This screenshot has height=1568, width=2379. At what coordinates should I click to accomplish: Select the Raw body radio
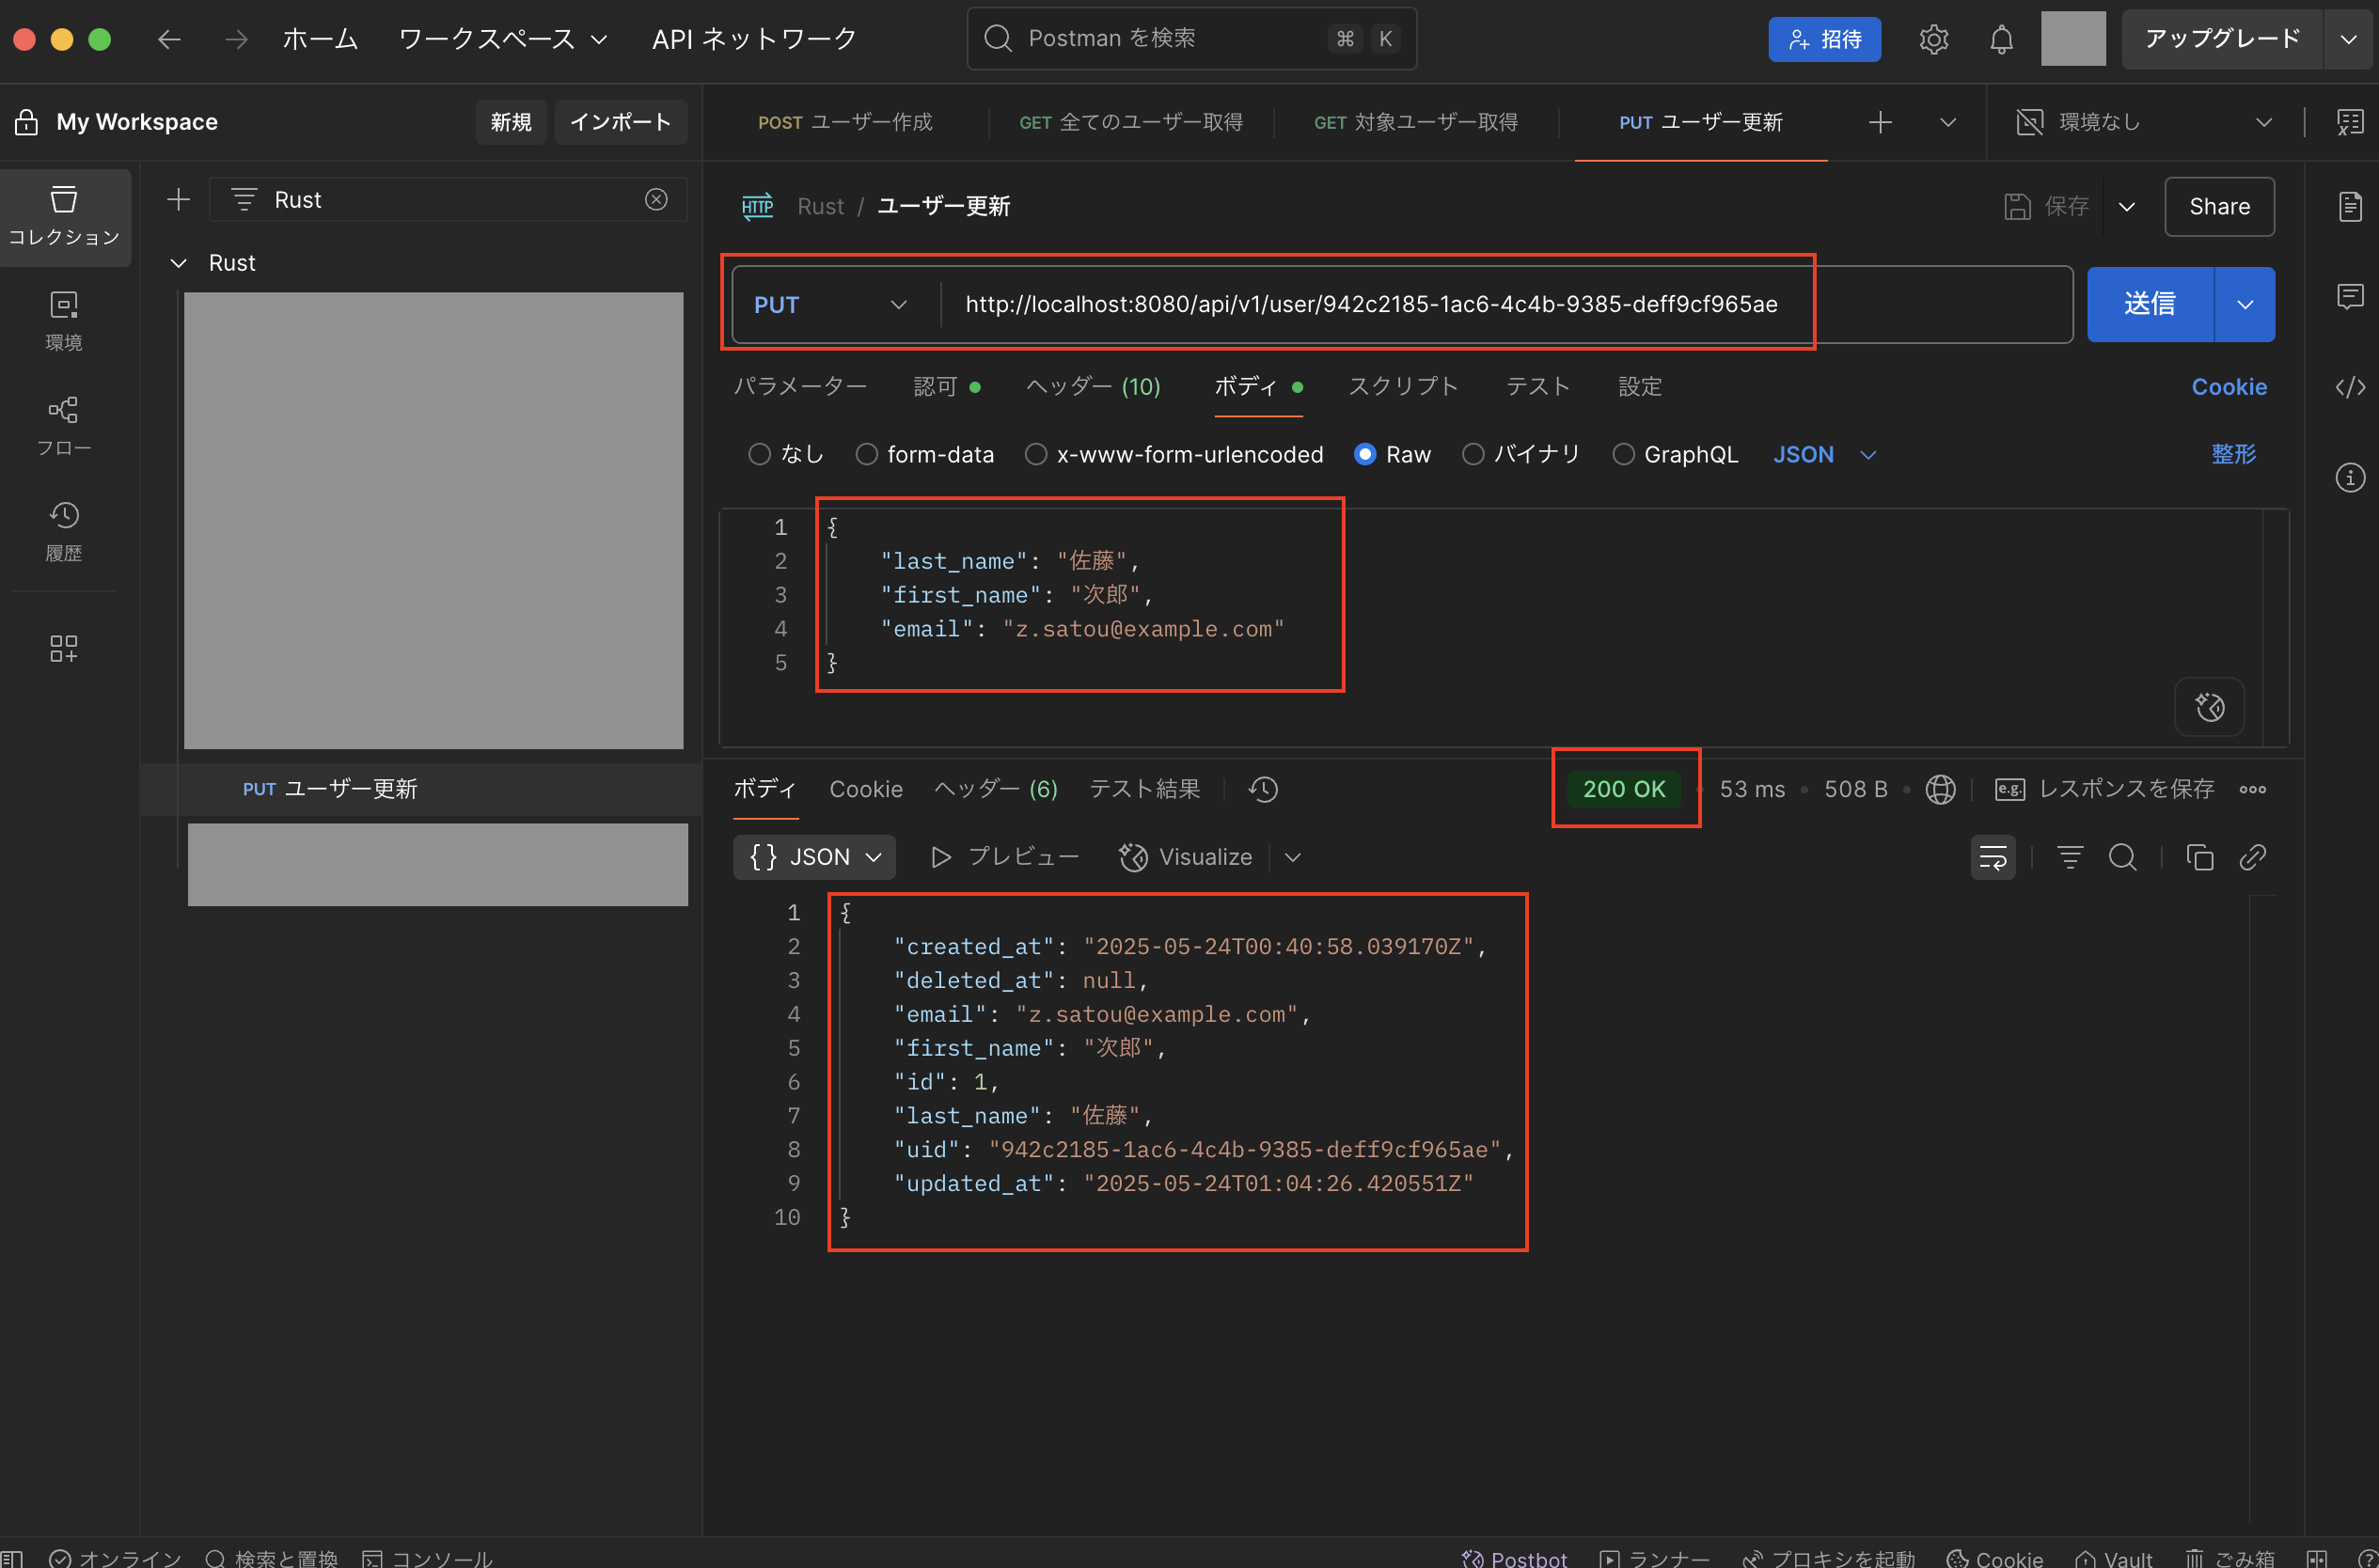pyautogui.click(x=1364, y=454)
